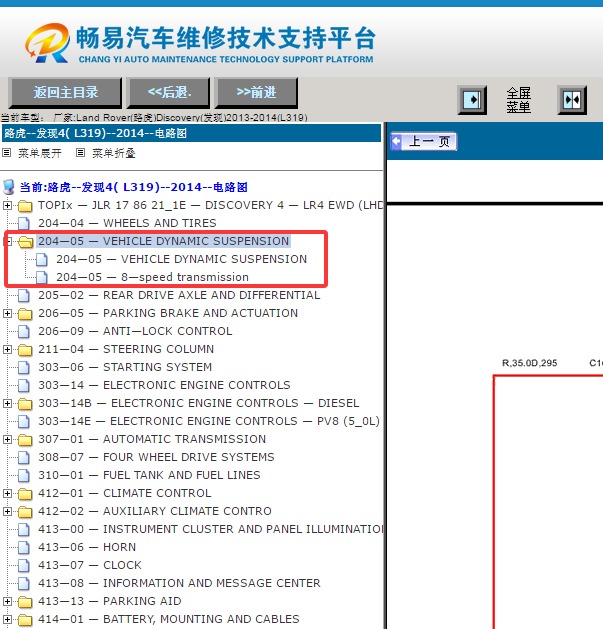Click the page icon of 413-07 CLOCK

[x=24, y=566]
